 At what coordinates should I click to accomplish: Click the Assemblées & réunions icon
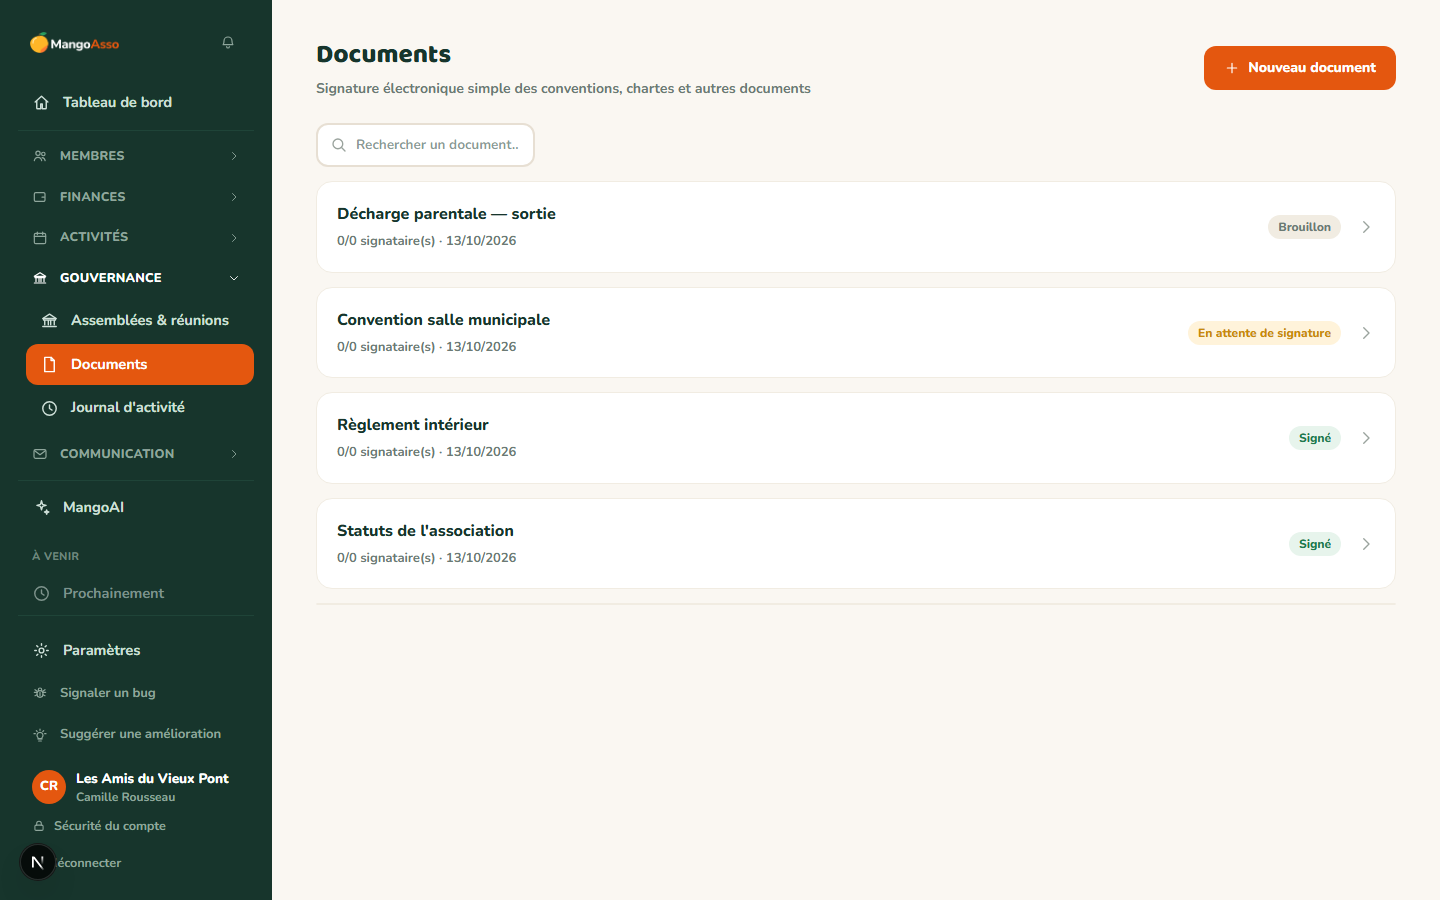click(x=49, y=321)
